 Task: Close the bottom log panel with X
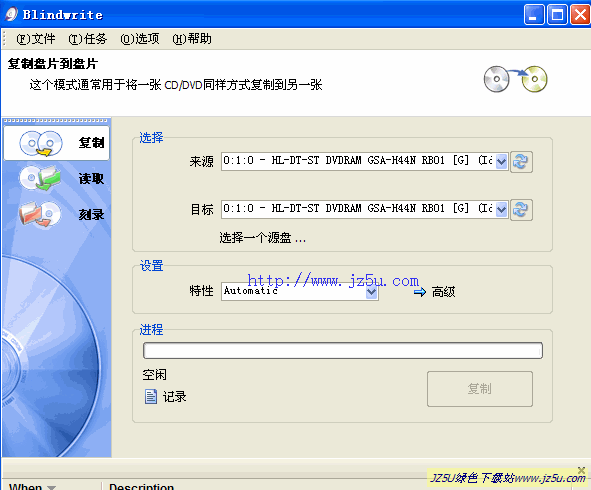click(x=582, y=470)
